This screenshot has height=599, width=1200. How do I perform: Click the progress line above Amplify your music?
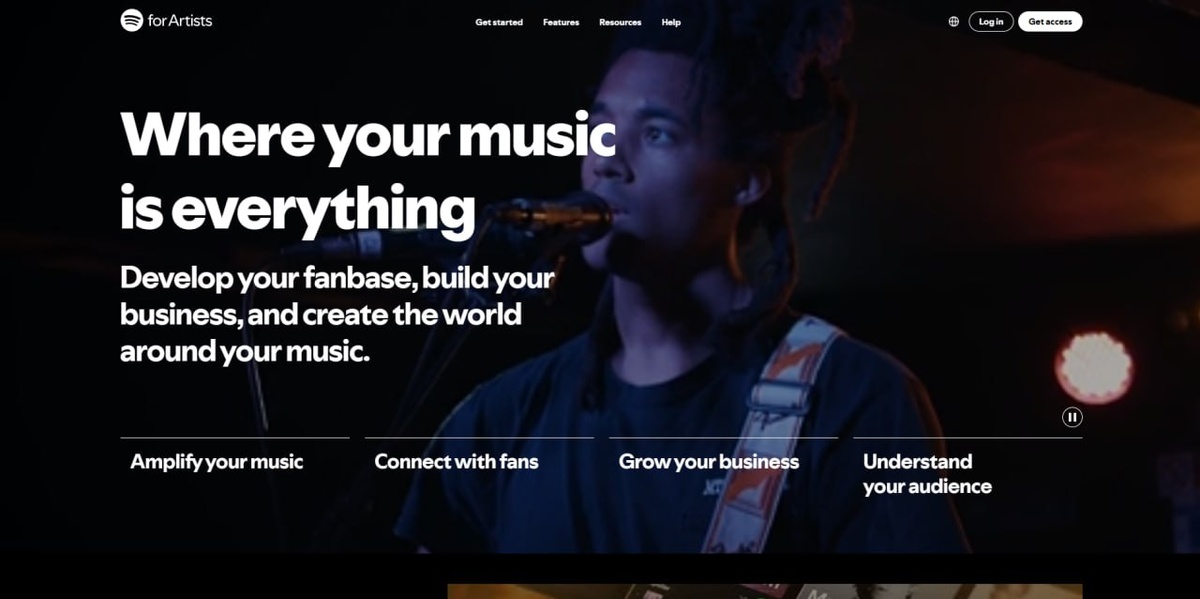[x=235, y=438]
